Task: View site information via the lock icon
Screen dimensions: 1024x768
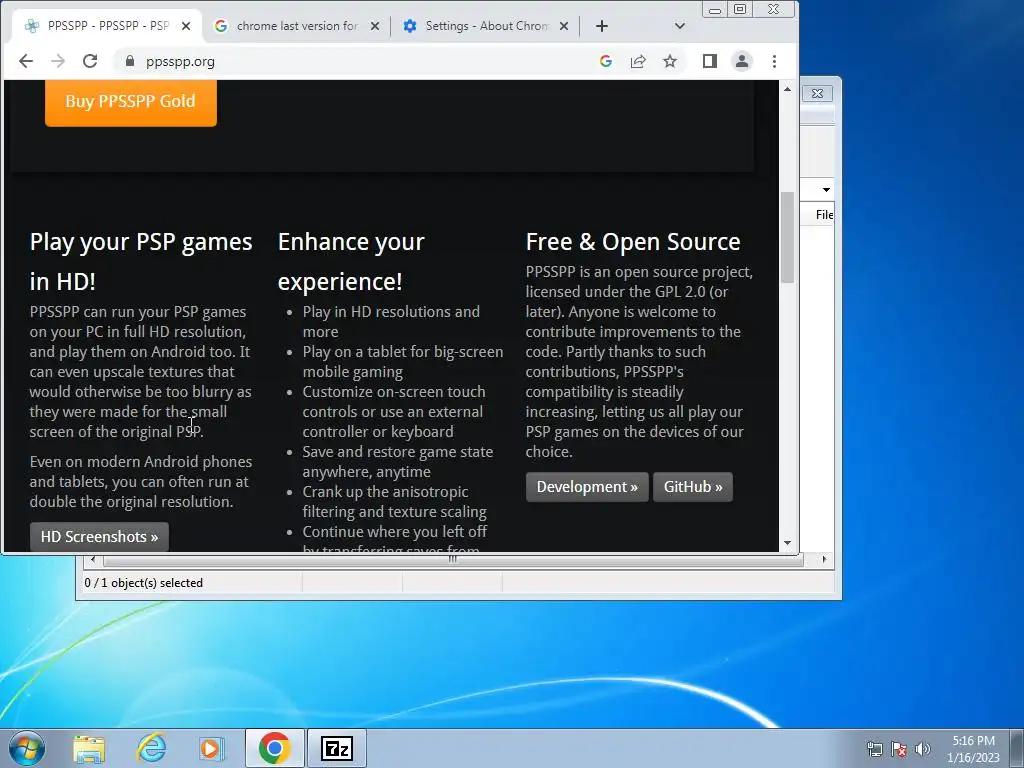Action: tap(130, 61)
